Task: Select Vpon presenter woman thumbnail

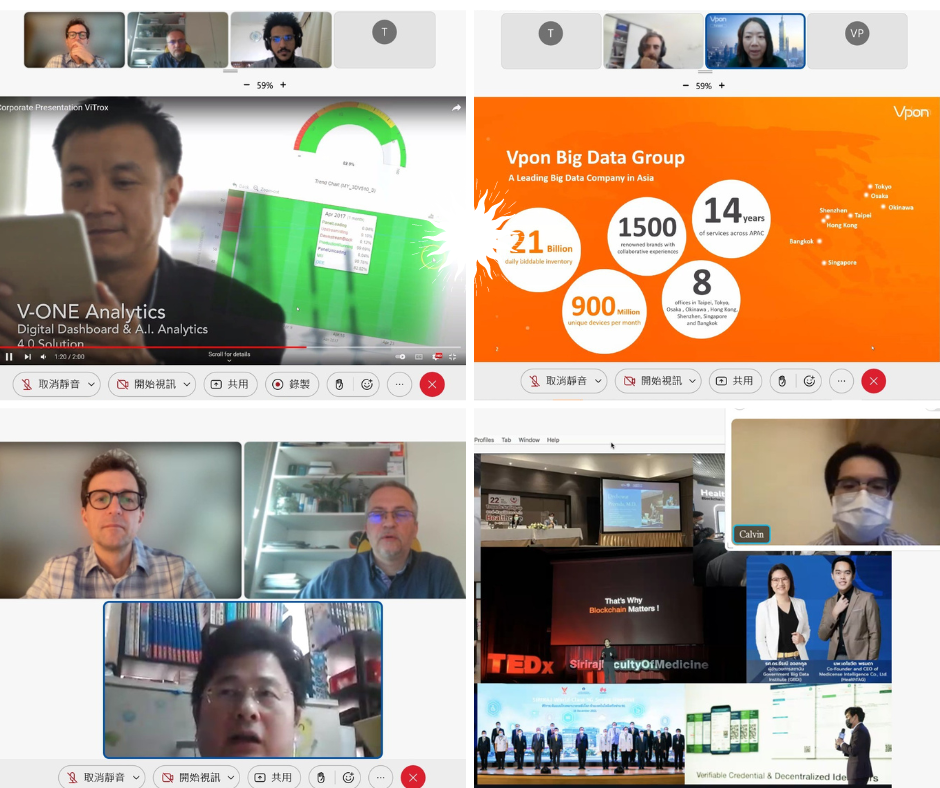Action: click(755, 41)
